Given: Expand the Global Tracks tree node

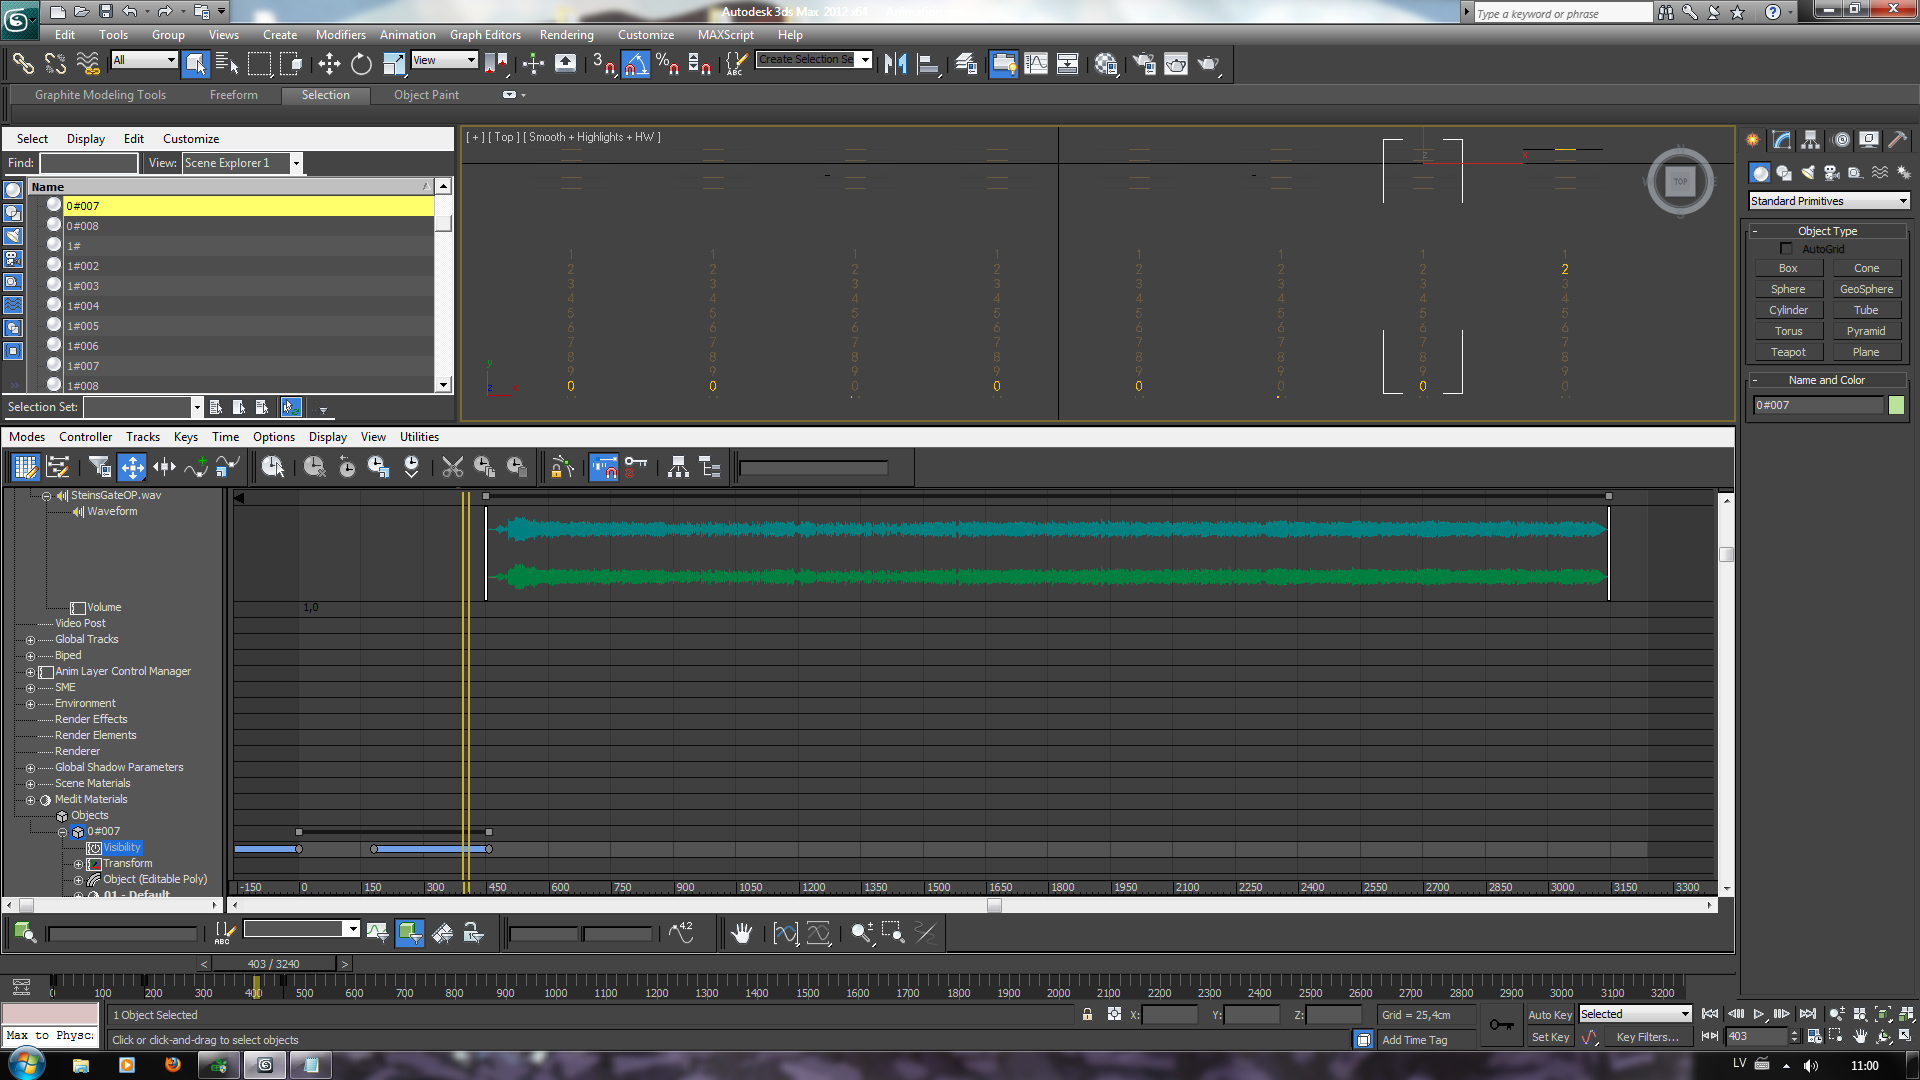Looking at the screenshot, I should [30, 640].
